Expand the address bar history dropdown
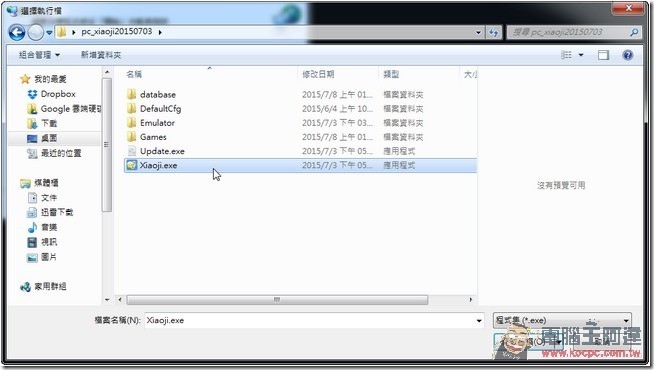Image resolution: width=654 pixels, height=370 pixels. click(x=478, y=32)
